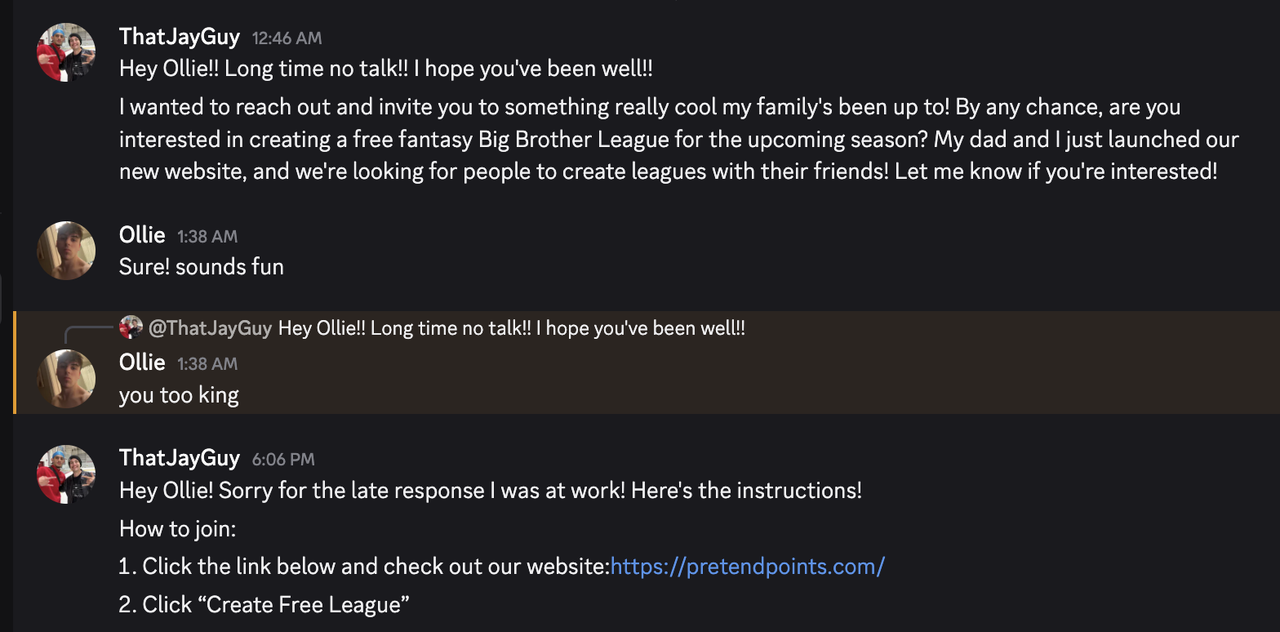The height and width of the screenshot is (632, 1280).
Task: Click the "you too king" message text
Action: [179, 395]
